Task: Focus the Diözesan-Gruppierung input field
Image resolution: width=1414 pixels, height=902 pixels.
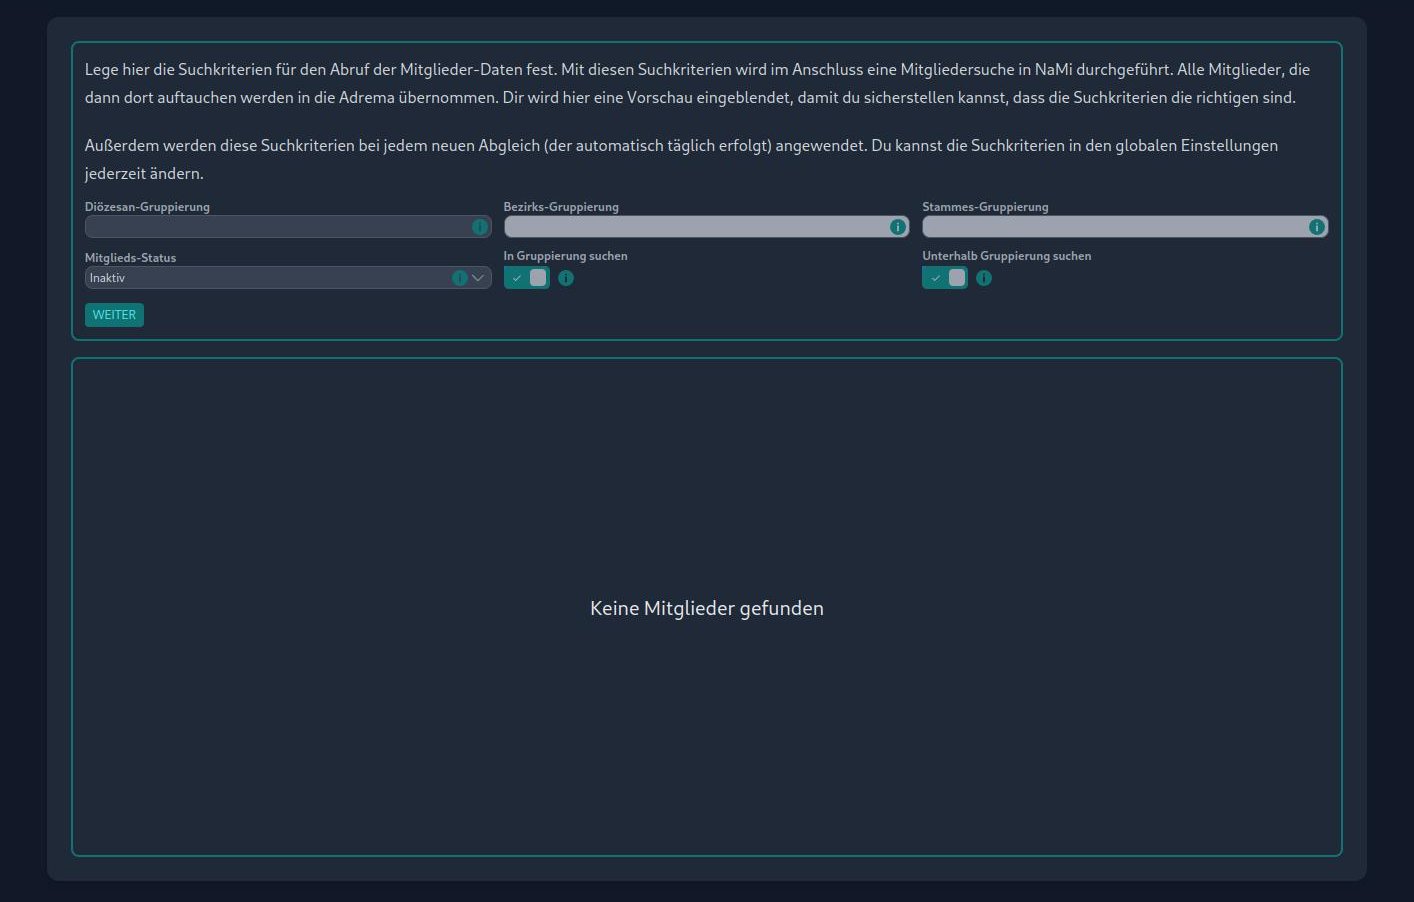Action: pos(276,227)
